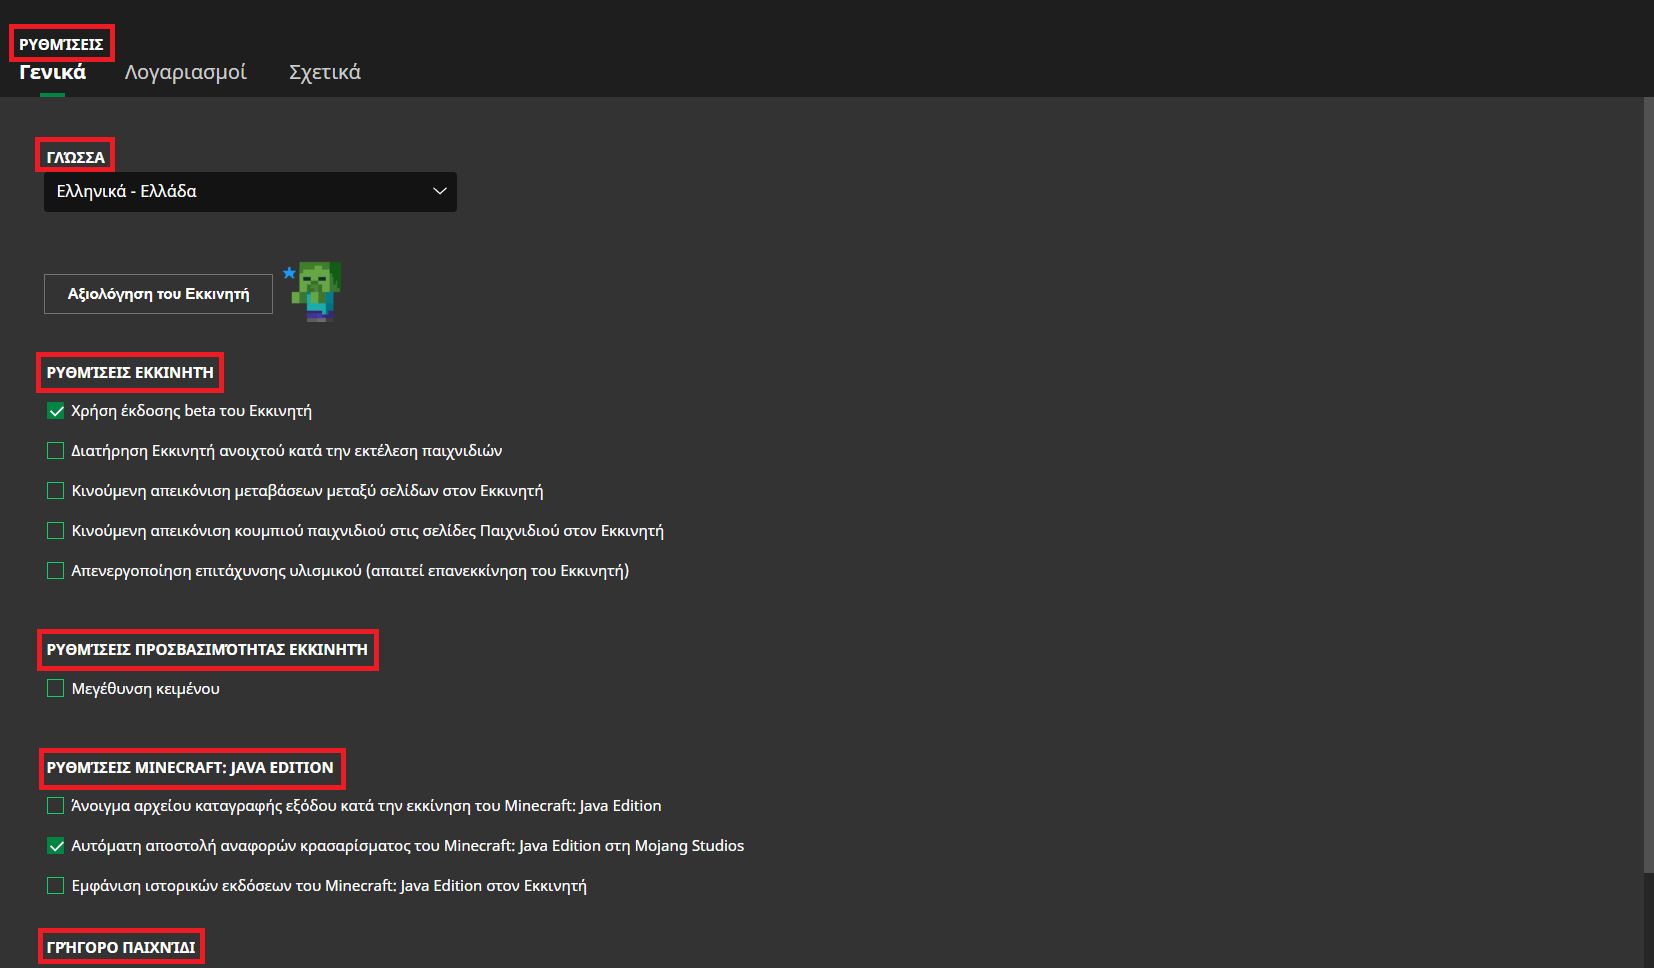This screenshot has height=968, width=1654.
Task: Click the vertical scrollbar on the right
Action: [x=1648, y=480]
